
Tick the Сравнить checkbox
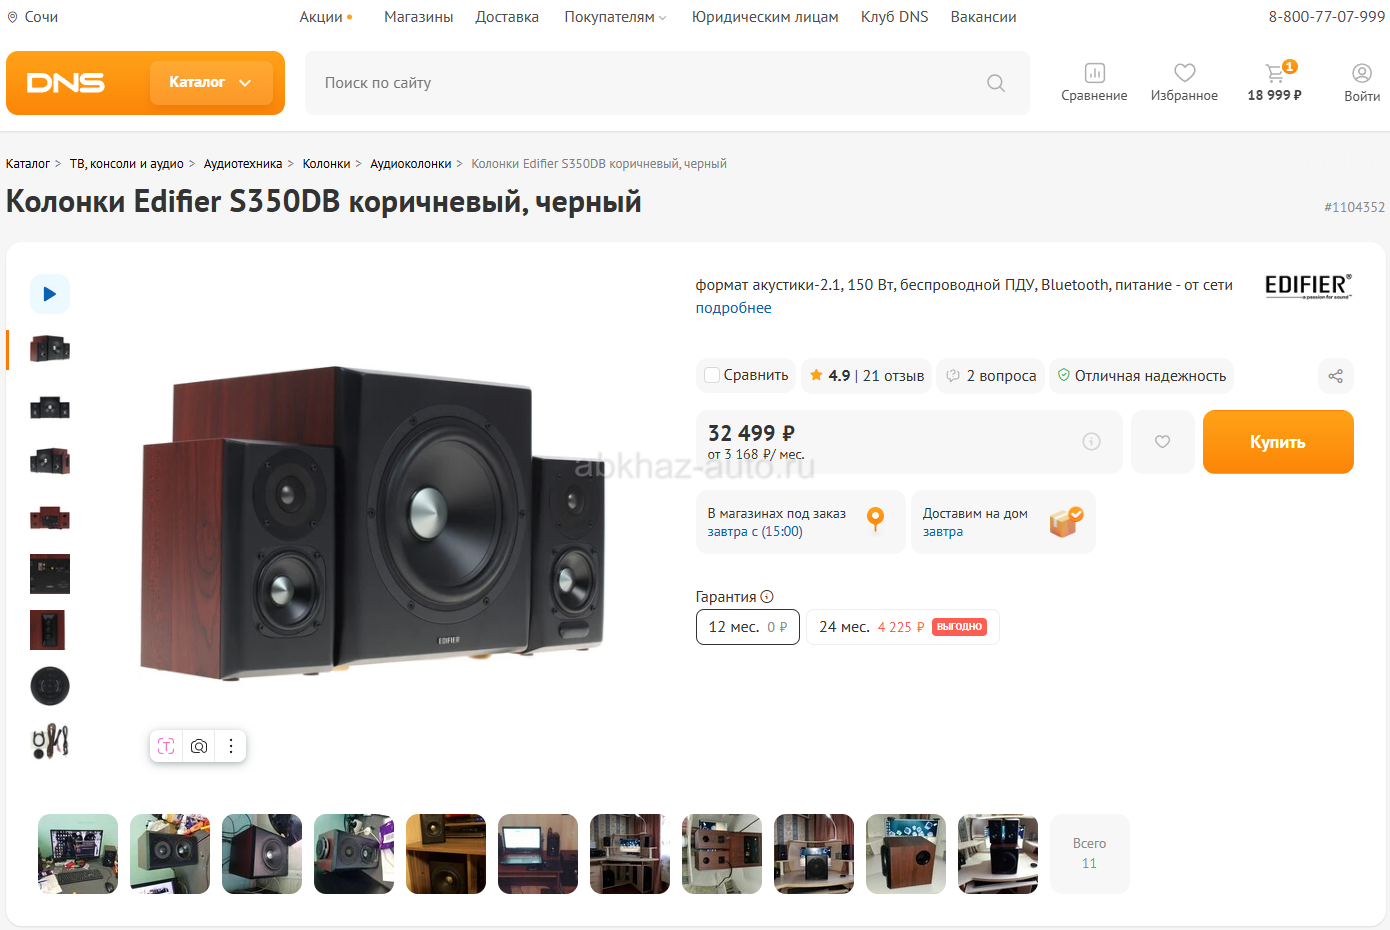click(712, 375)
